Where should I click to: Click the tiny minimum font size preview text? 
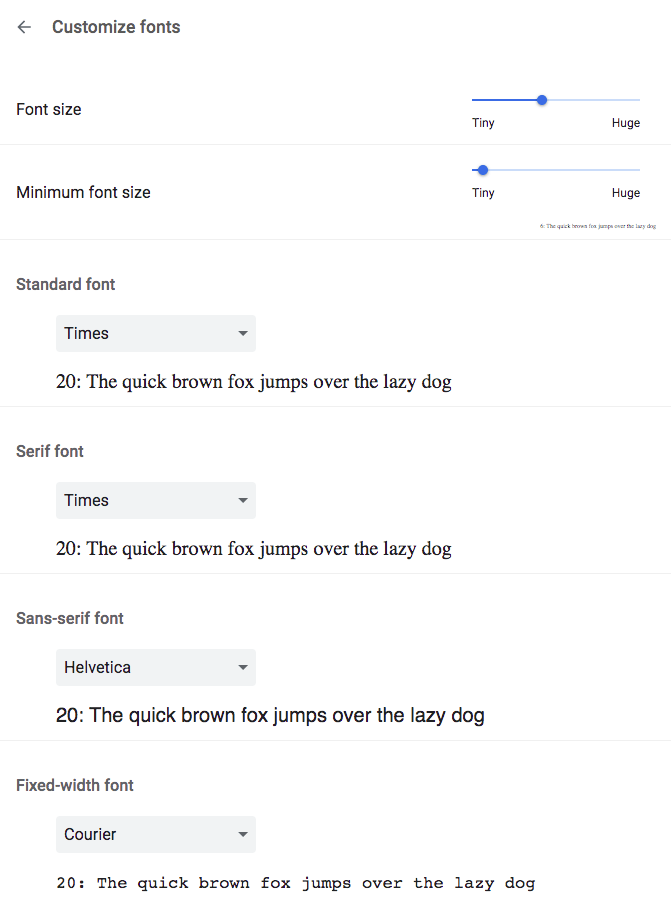click(598, 226)
